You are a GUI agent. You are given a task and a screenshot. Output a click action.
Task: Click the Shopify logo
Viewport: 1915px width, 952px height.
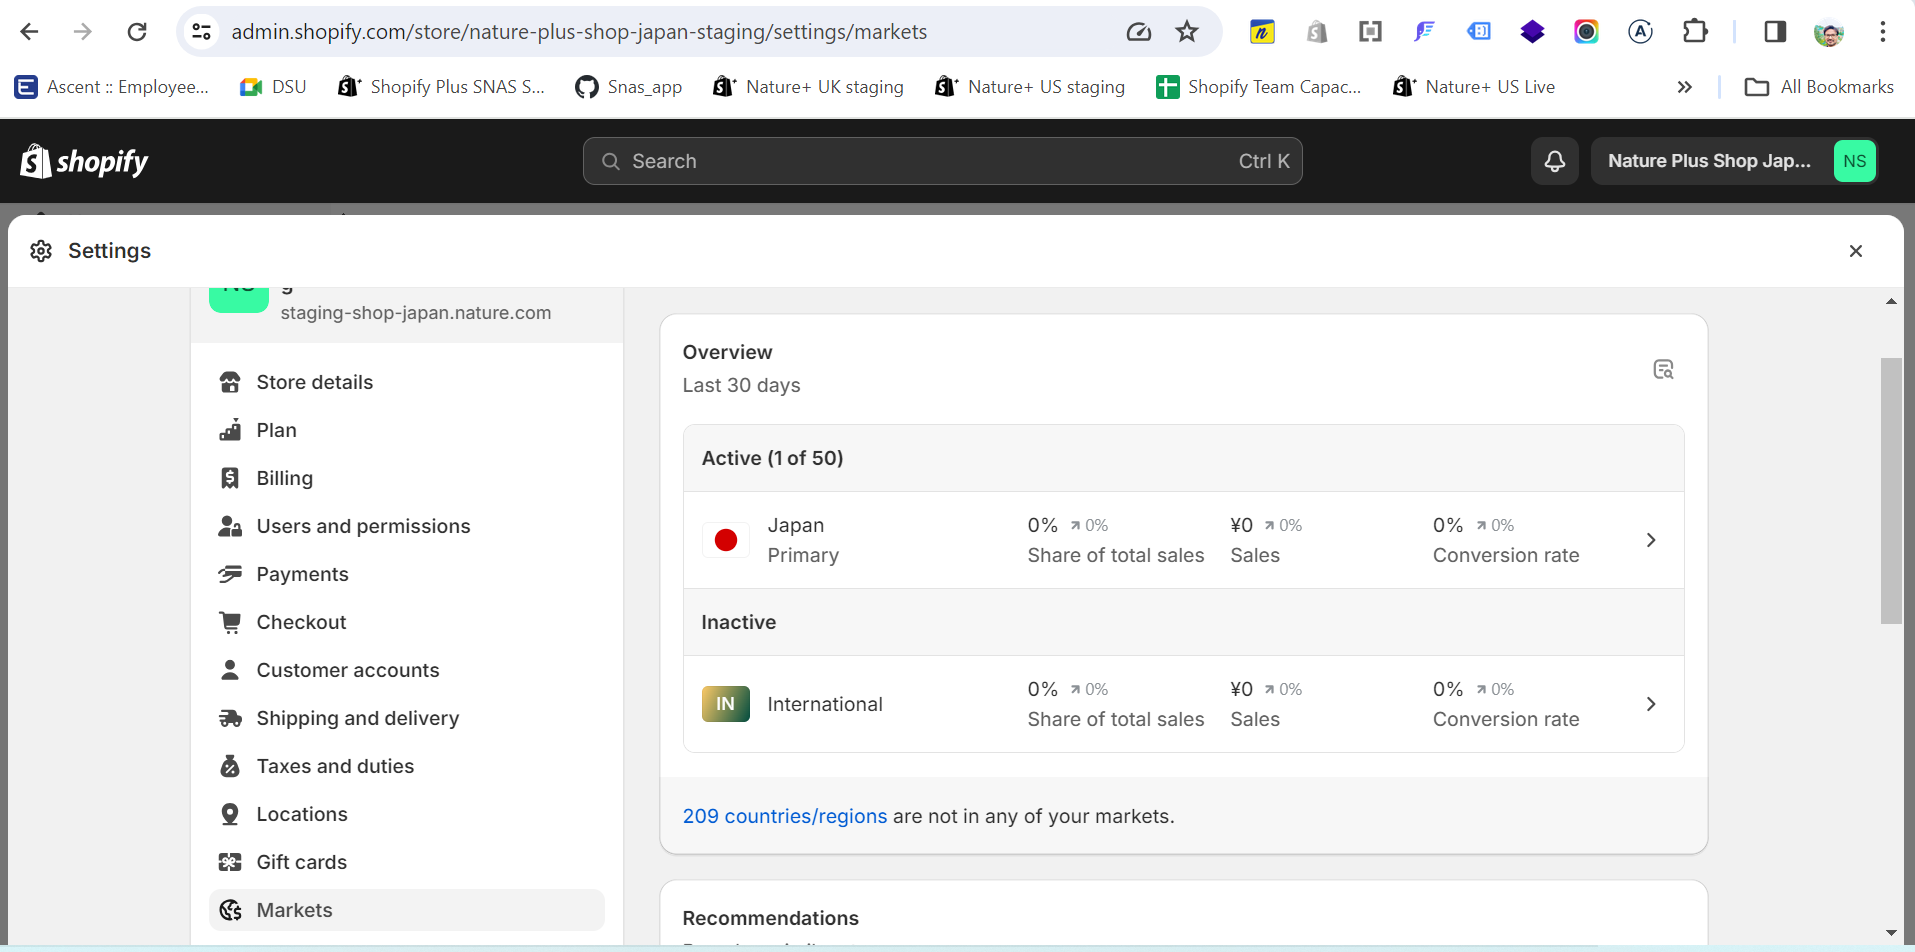click(x=84, y=161)
